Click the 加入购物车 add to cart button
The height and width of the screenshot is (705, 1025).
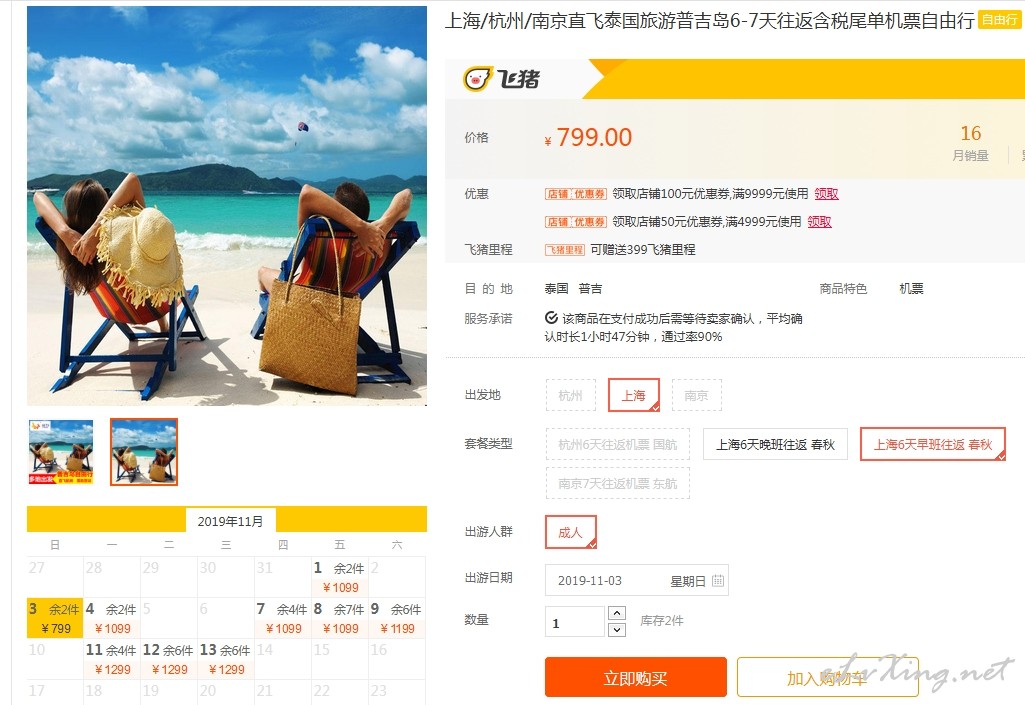[828, 678]
